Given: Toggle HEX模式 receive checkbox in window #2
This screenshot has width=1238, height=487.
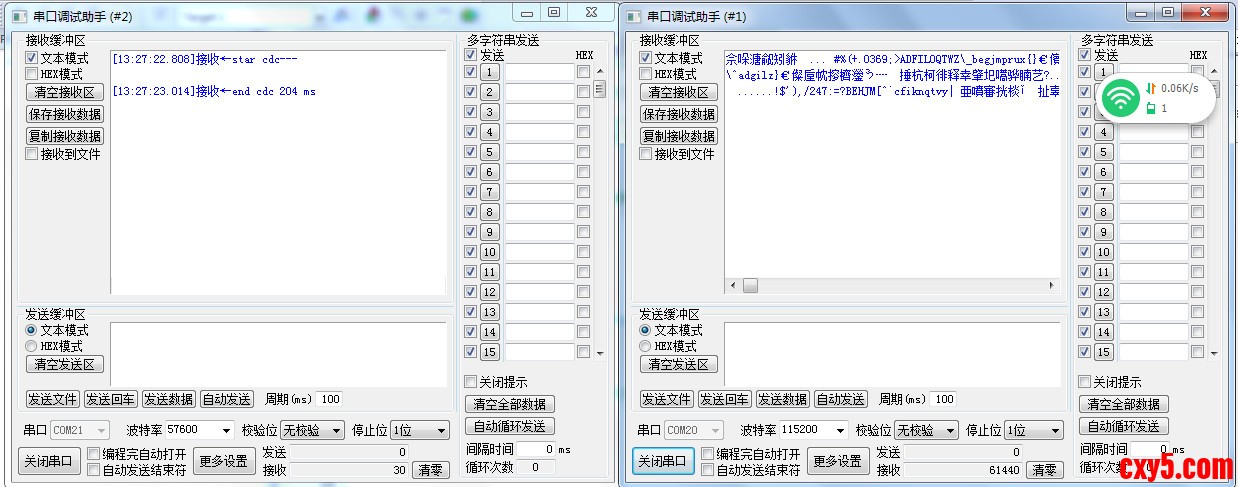Looking at the screenshot, I should (31, 74).
